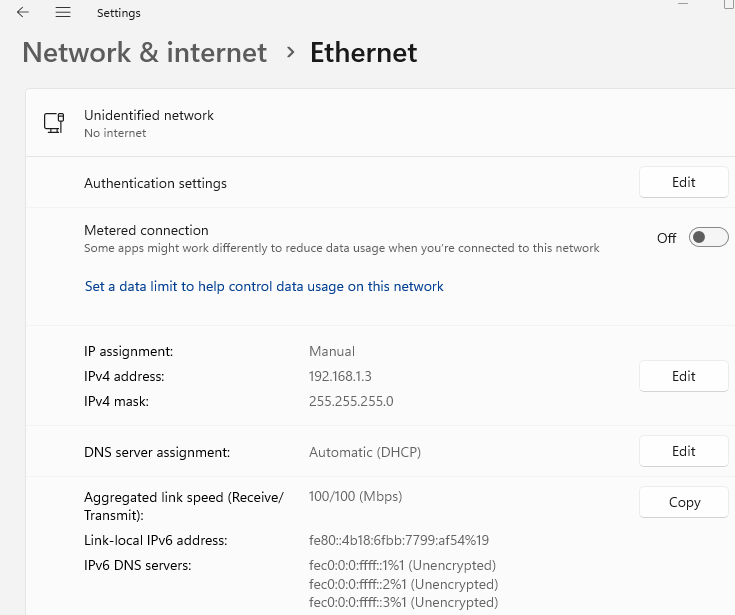Click the Link-local IPv6 address value
Screen dimensions: 735x615
399,540
